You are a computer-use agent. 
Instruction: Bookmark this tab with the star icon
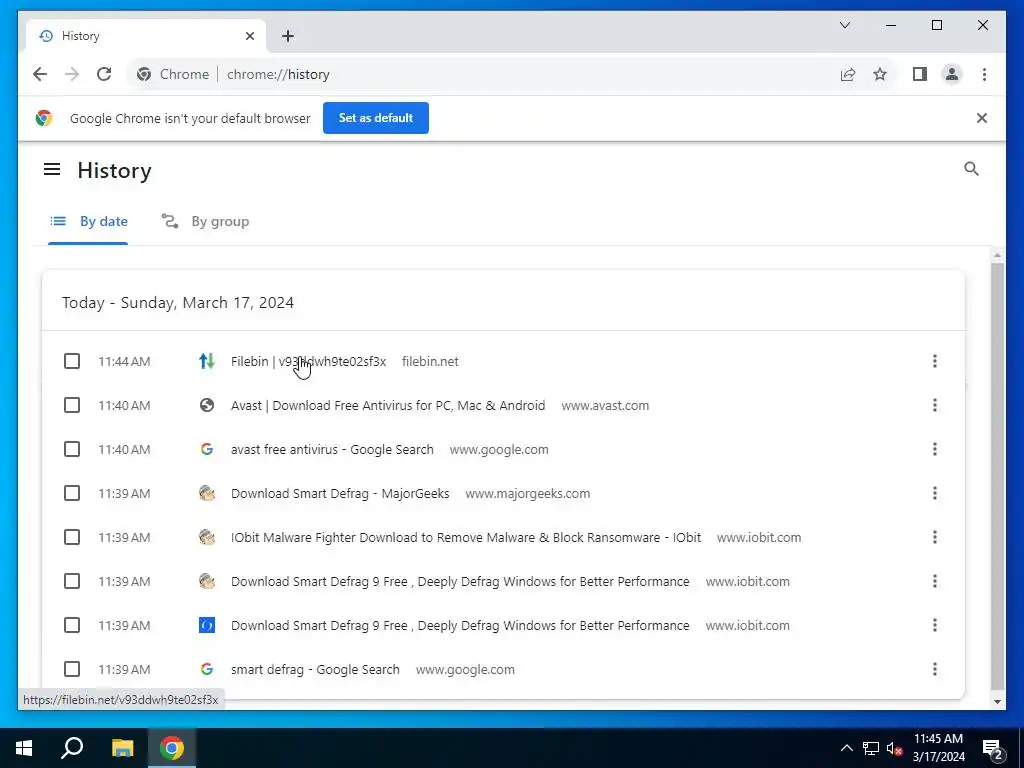[x=880, y=74]
